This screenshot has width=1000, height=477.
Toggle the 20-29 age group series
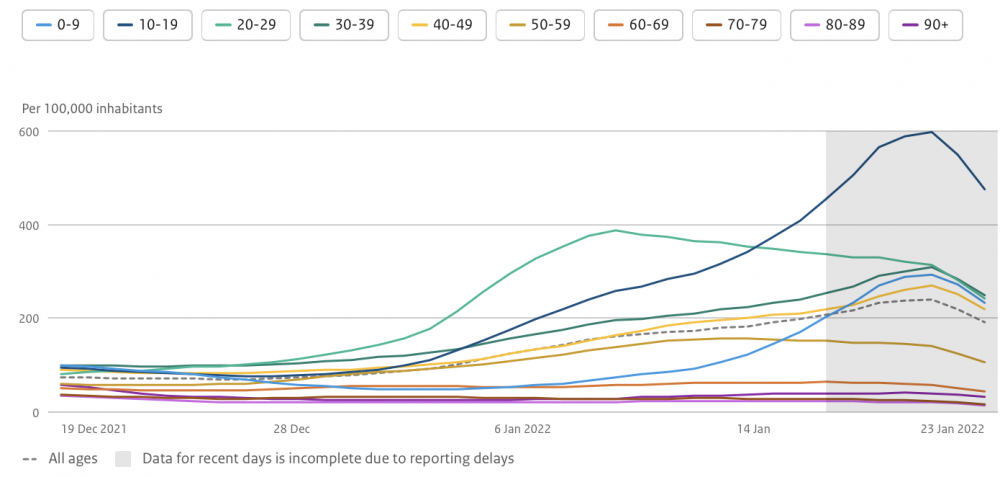[246, 25]
